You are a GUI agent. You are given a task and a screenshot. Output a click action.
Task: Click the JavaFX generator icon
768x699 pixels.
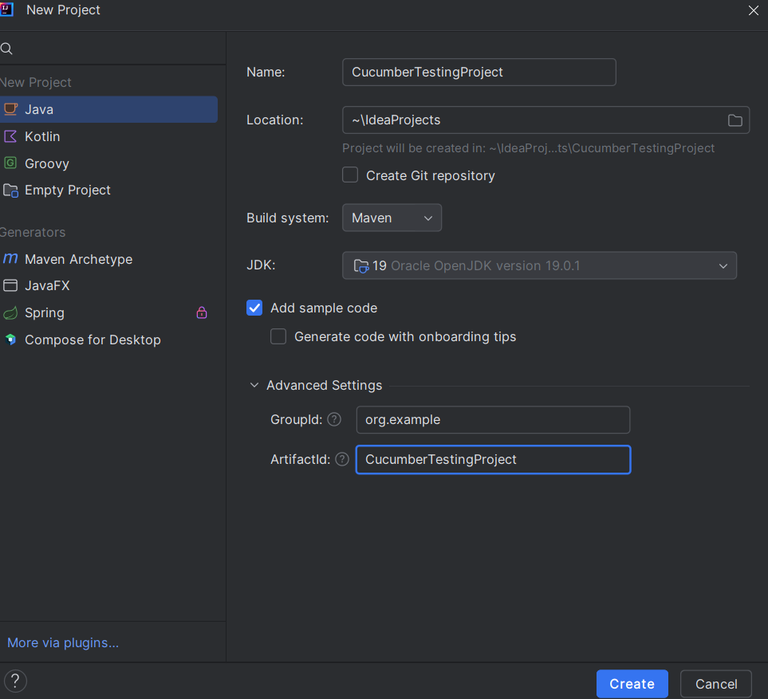pyautogui.click(x=11, y=286)
